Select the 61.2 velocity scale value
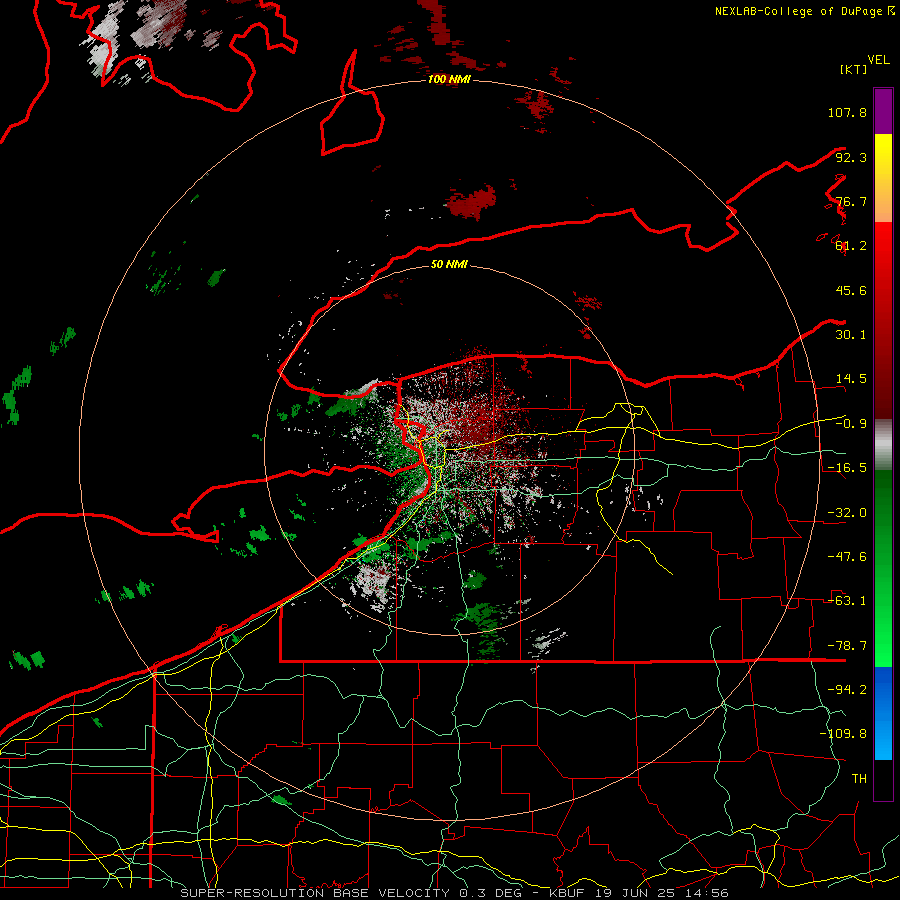 pyautogui.click(x=851, y=246)
